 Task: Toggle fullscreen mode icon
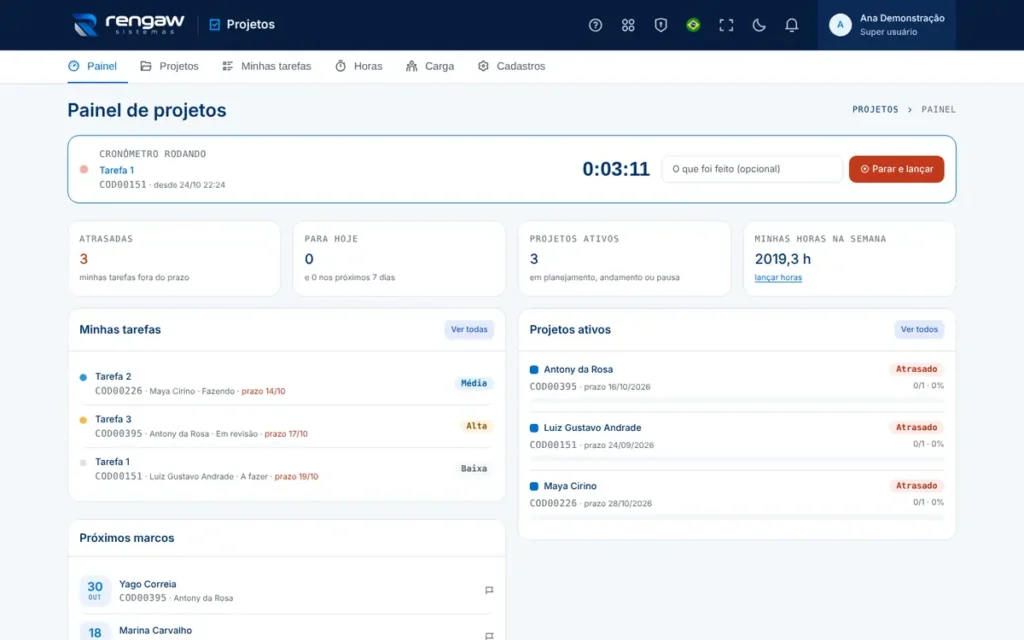[x=726, y=25]
